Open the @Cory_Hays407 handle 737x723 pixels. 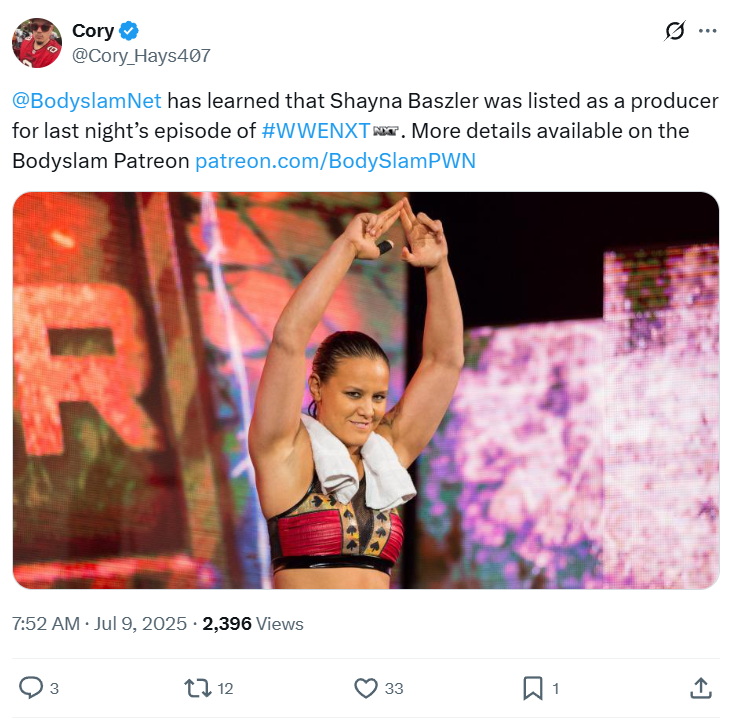click(x=141, y=56)
